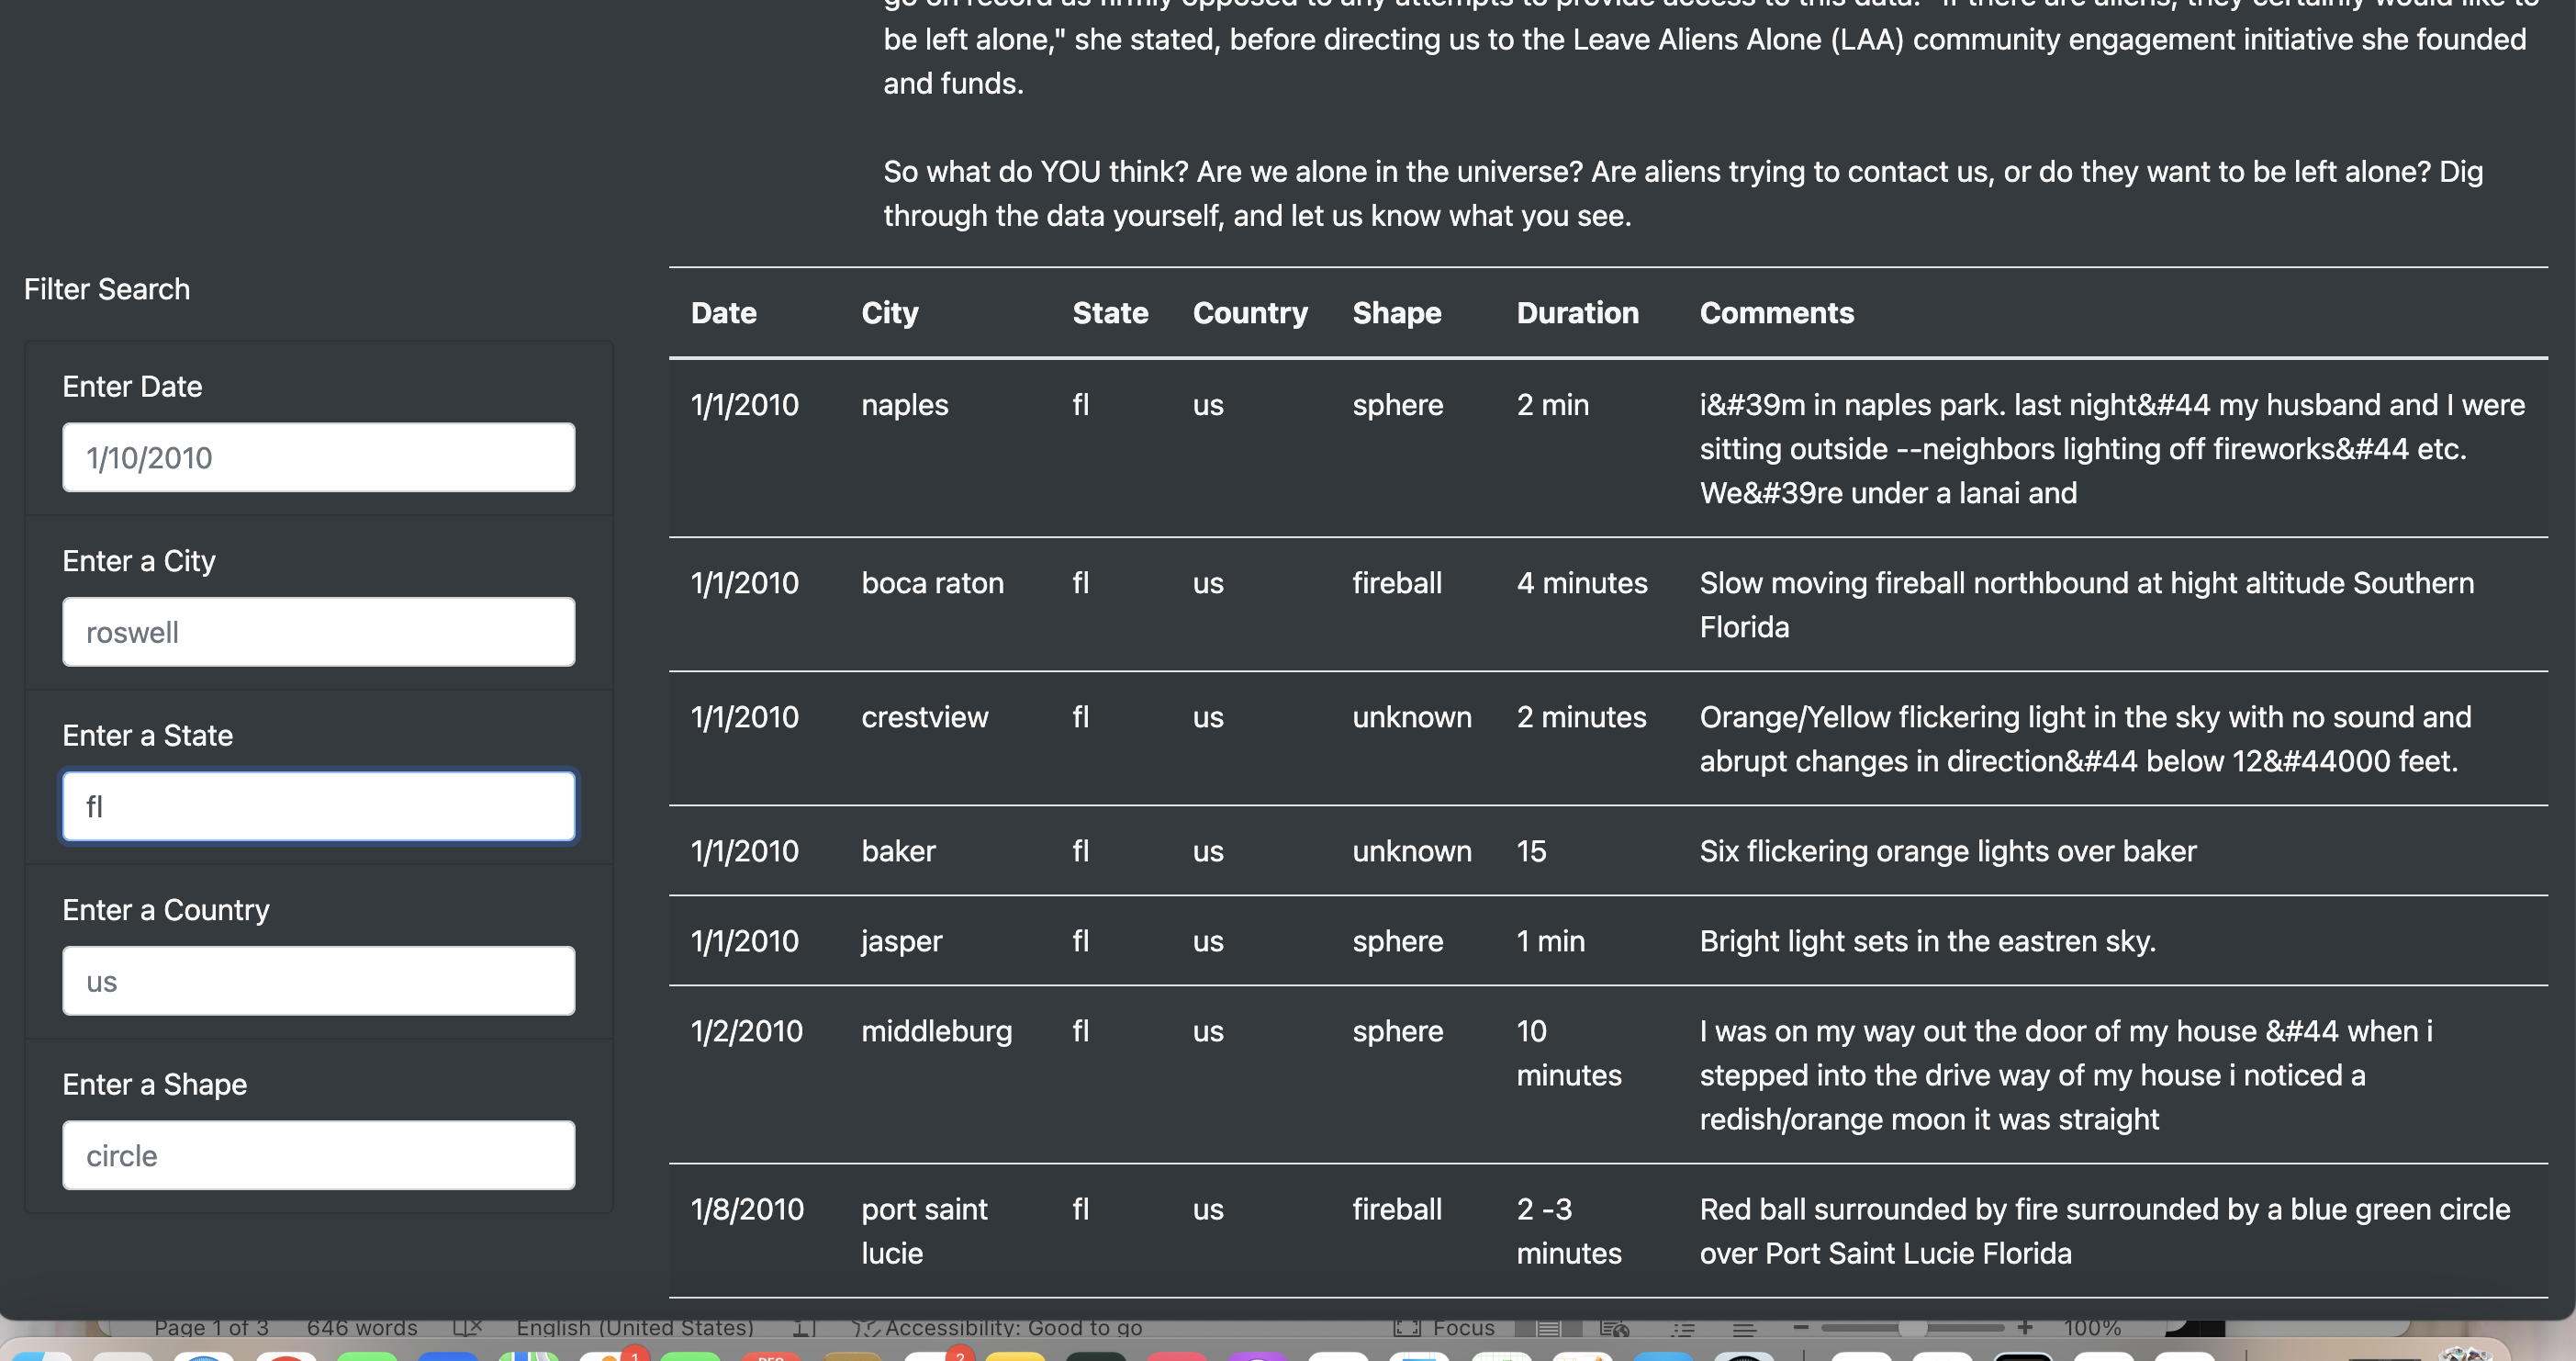Click the State column header

1110,313
